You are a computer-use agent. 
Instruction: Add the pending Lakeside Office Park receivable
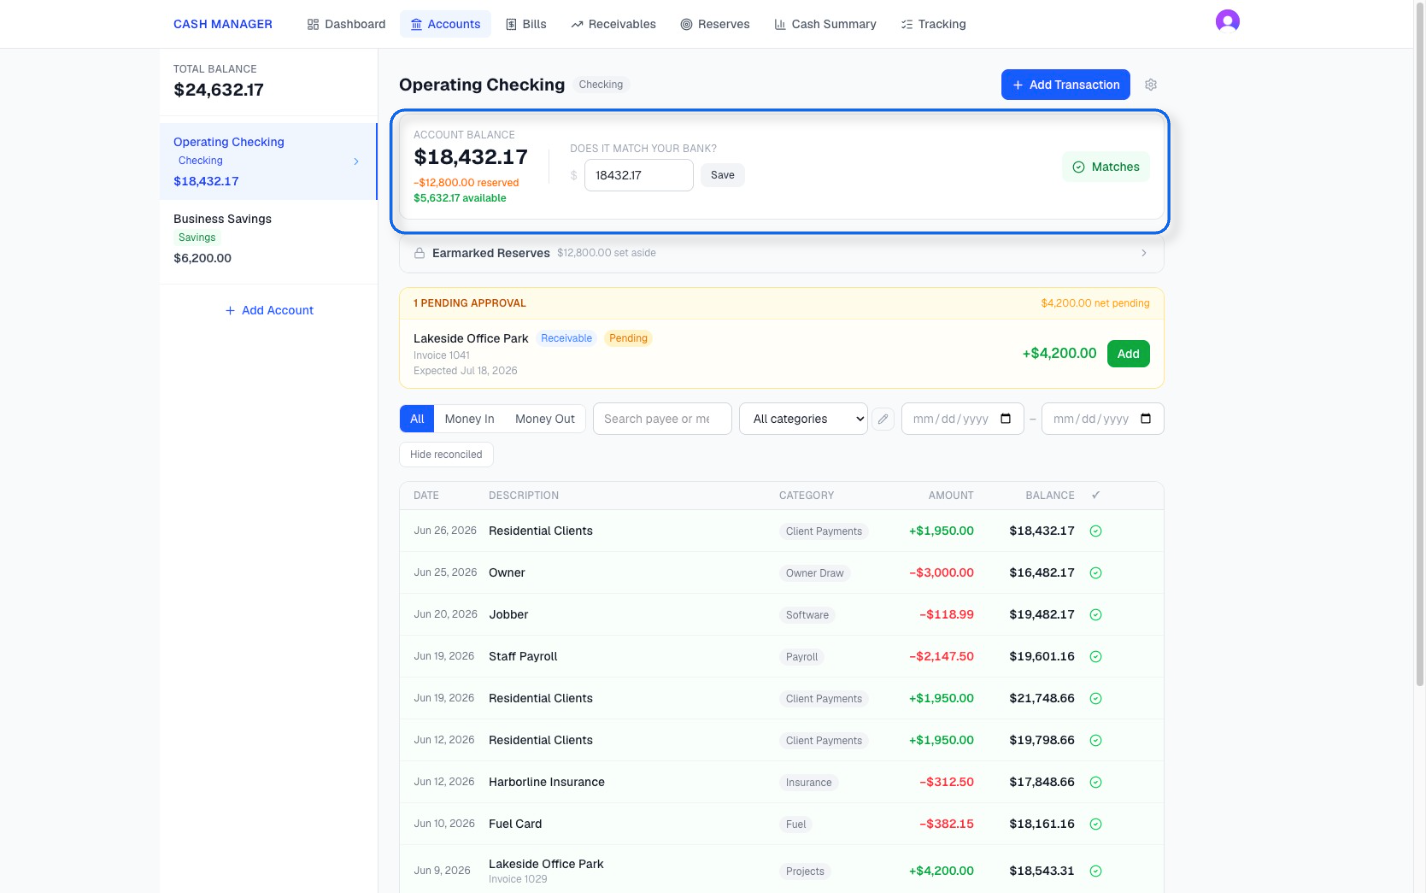click(x=1128, y=354)
